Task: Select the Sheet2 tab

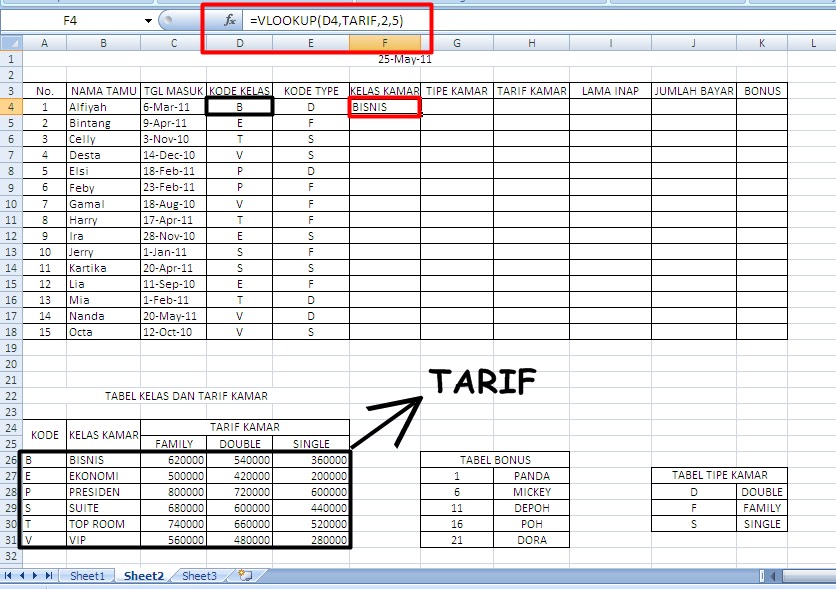Action: (x=144, y=576)
